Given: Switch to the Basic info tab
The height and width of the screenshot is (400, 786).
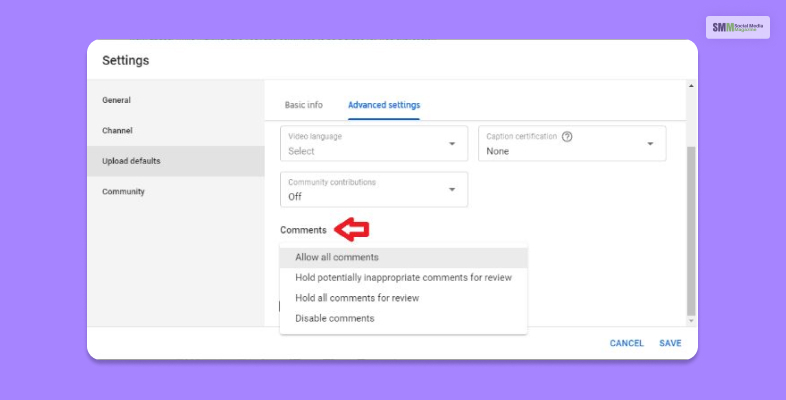Looking at the screenshot, I should click(x=304, y=105).
